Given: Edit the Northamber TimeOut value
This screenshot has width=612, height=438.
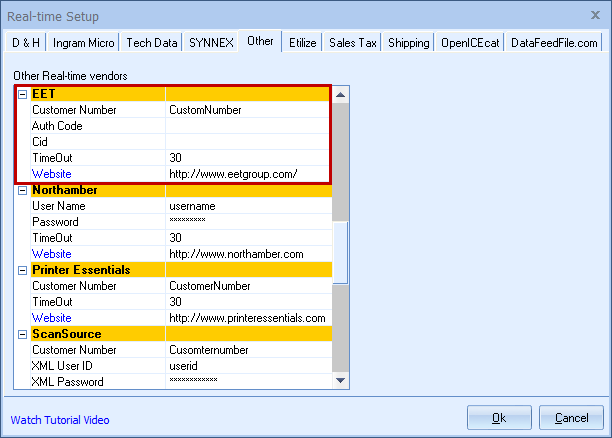Looking at the screenshot, I should click(249, 238).
